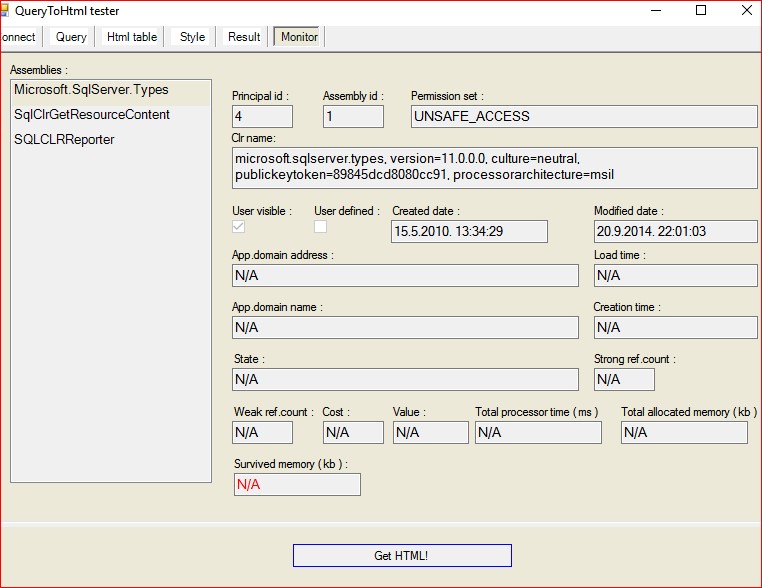Toggle the User visible checkbox
The height and width of the screenshot is (588, 762).
pos(238,227)
